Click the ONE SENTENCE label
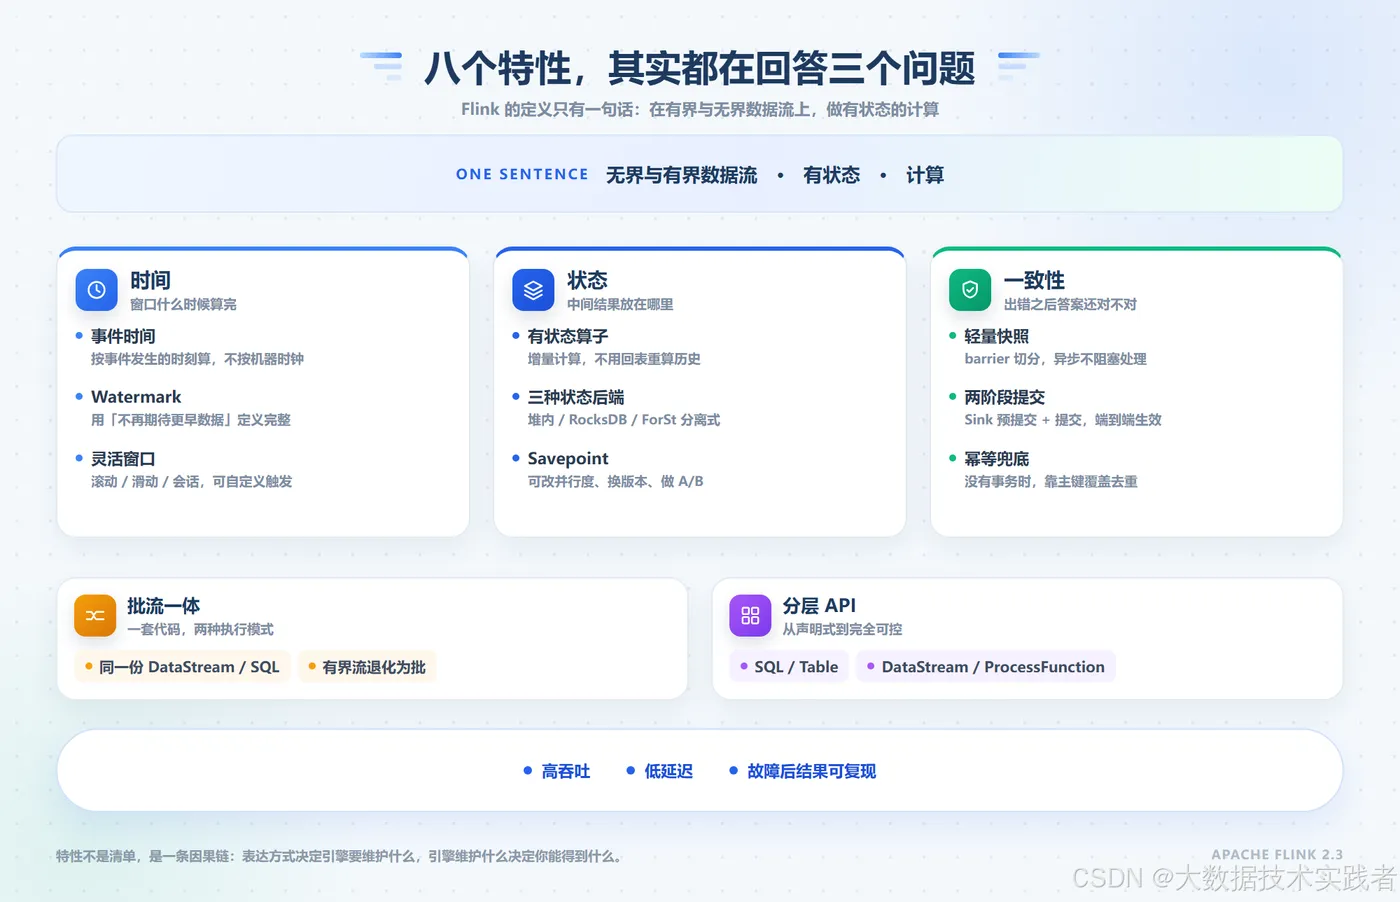Viewport: 1400px width, 902px height. point(522,174)
